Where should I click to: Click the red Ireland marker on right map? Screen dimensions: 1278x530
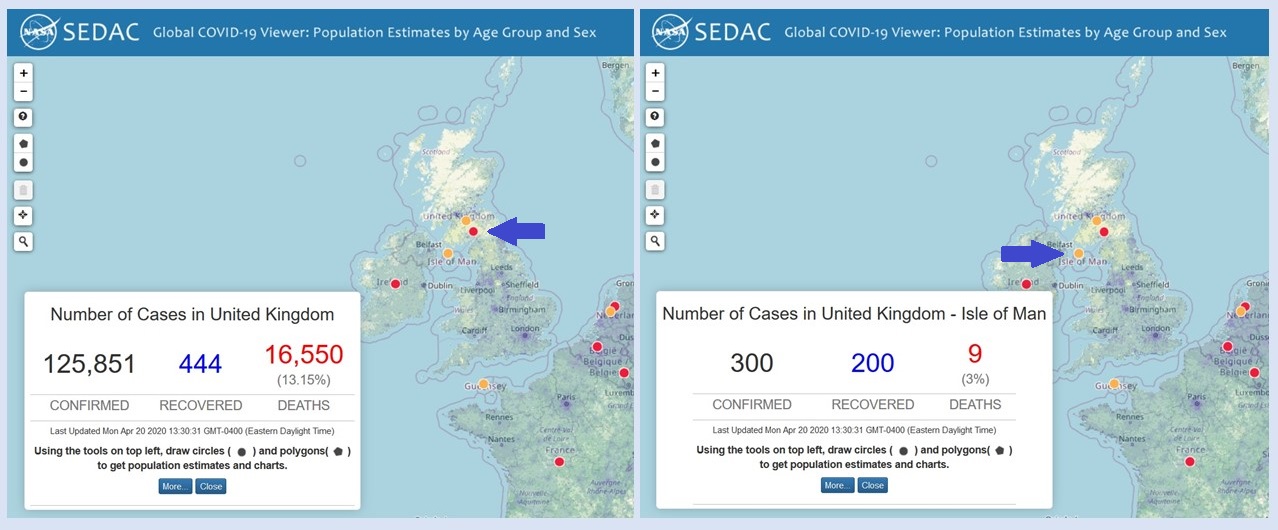(1026, 284)
